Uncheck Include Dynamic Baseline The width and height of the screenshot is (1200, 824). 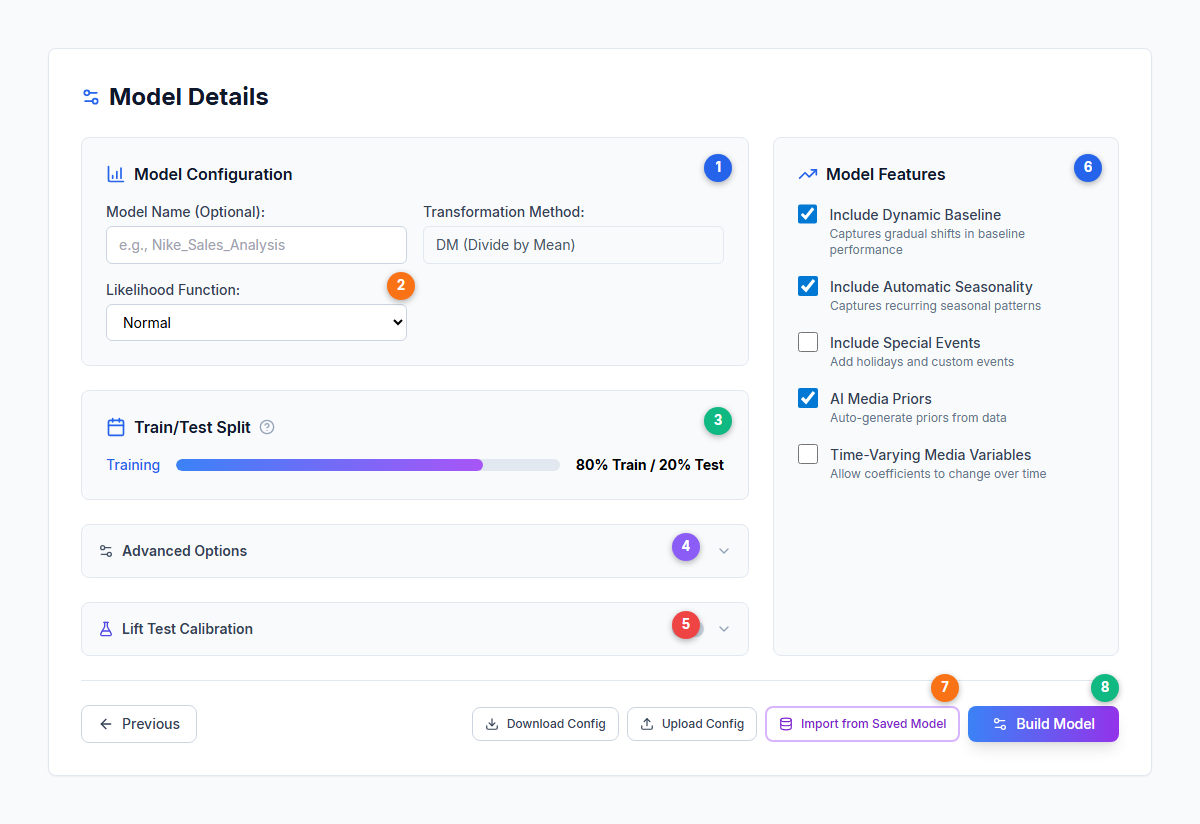(808, 214)
